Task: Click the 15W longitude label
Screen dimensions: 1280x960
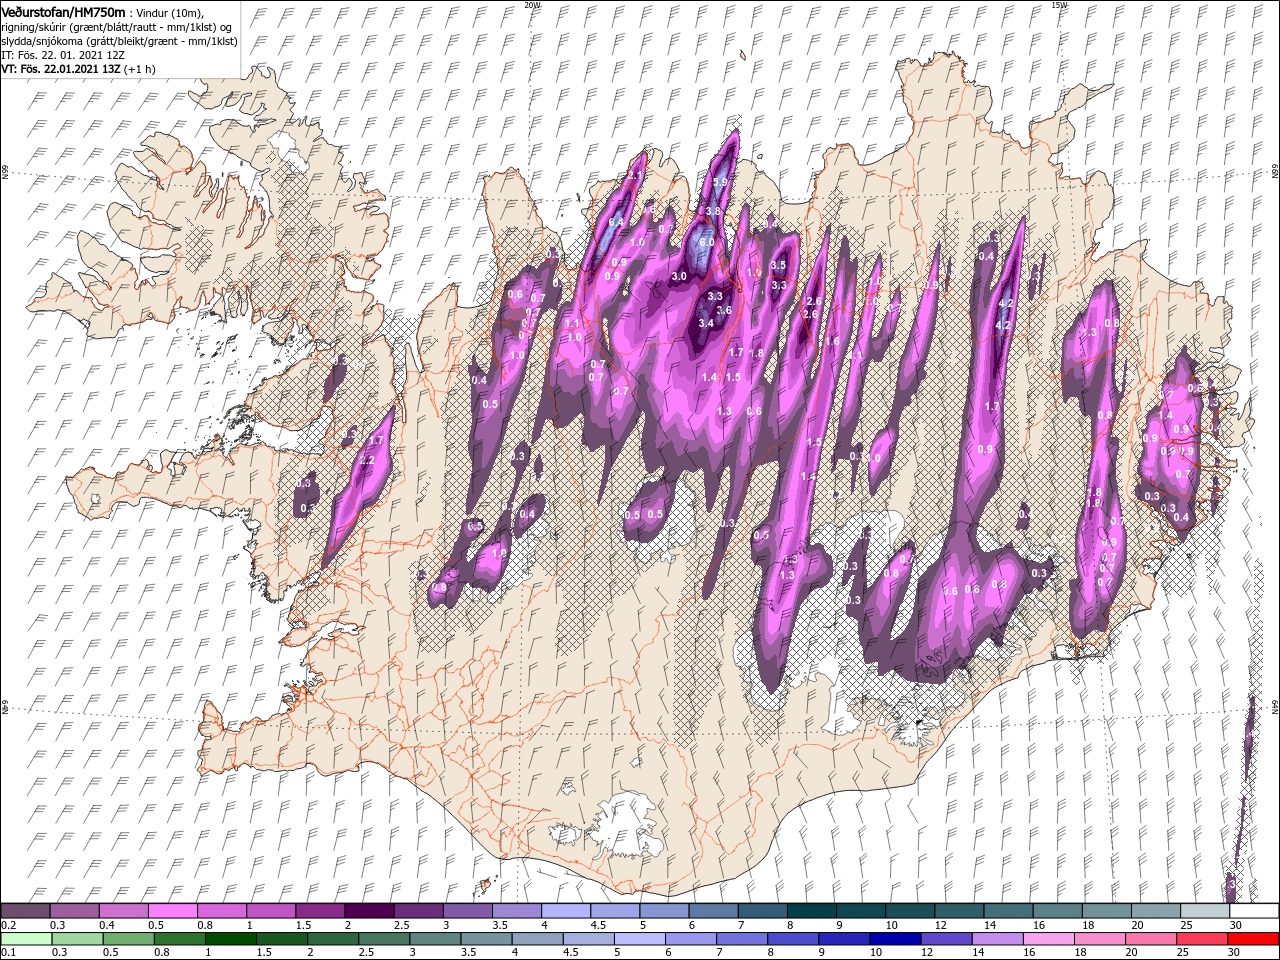Action: (x=1059, y=4)
